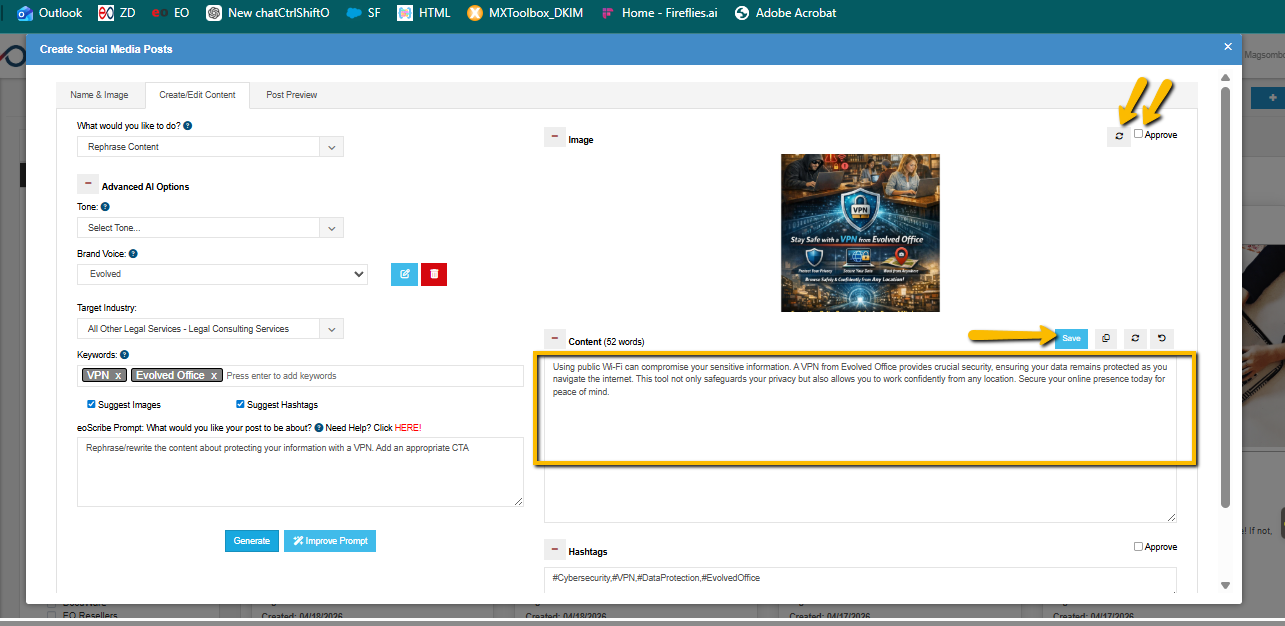Check the Image Approve checkbox
1285x626 pixels.
pyautogui.click(x=1138, y=134)
